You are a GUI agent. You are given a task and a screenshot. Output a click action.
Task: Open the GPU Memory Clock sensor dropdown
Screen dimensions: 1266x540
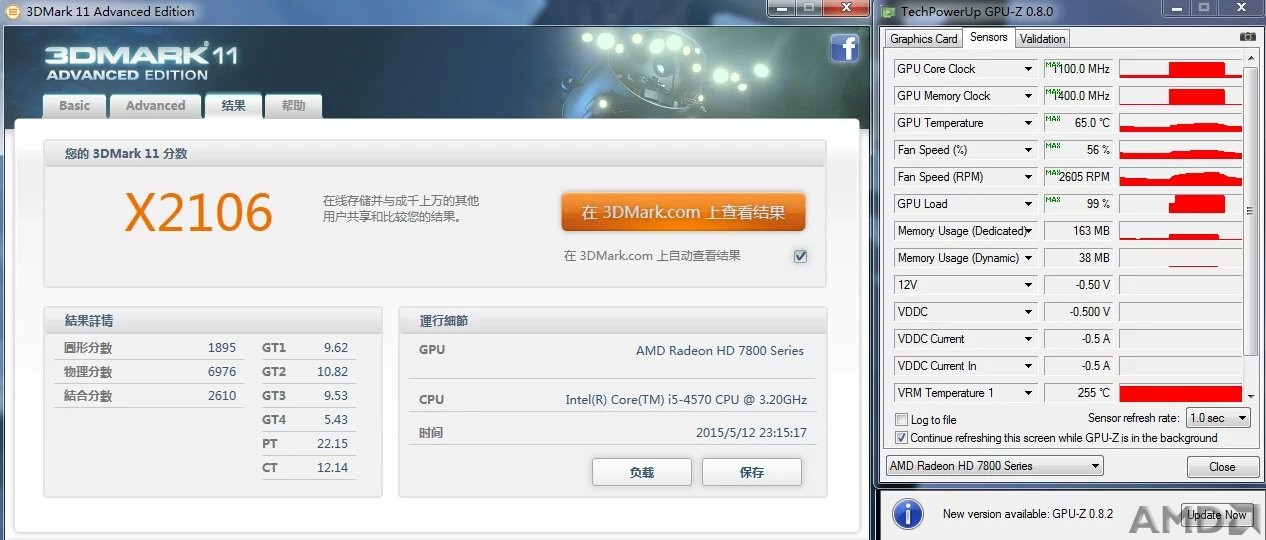click(x=1028, y=96)
